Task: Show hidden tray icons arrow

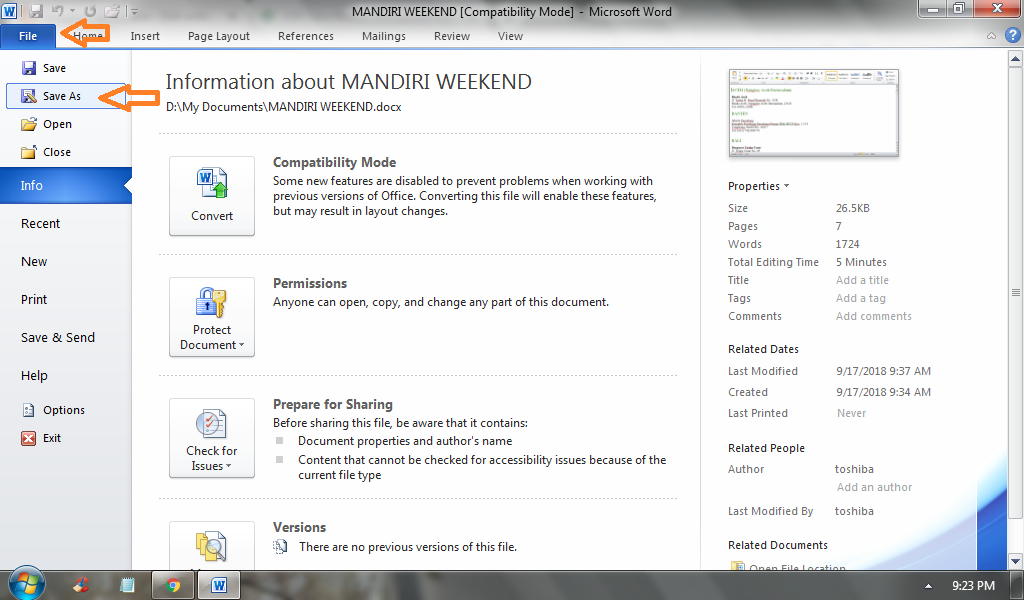Action: [928, 586]
